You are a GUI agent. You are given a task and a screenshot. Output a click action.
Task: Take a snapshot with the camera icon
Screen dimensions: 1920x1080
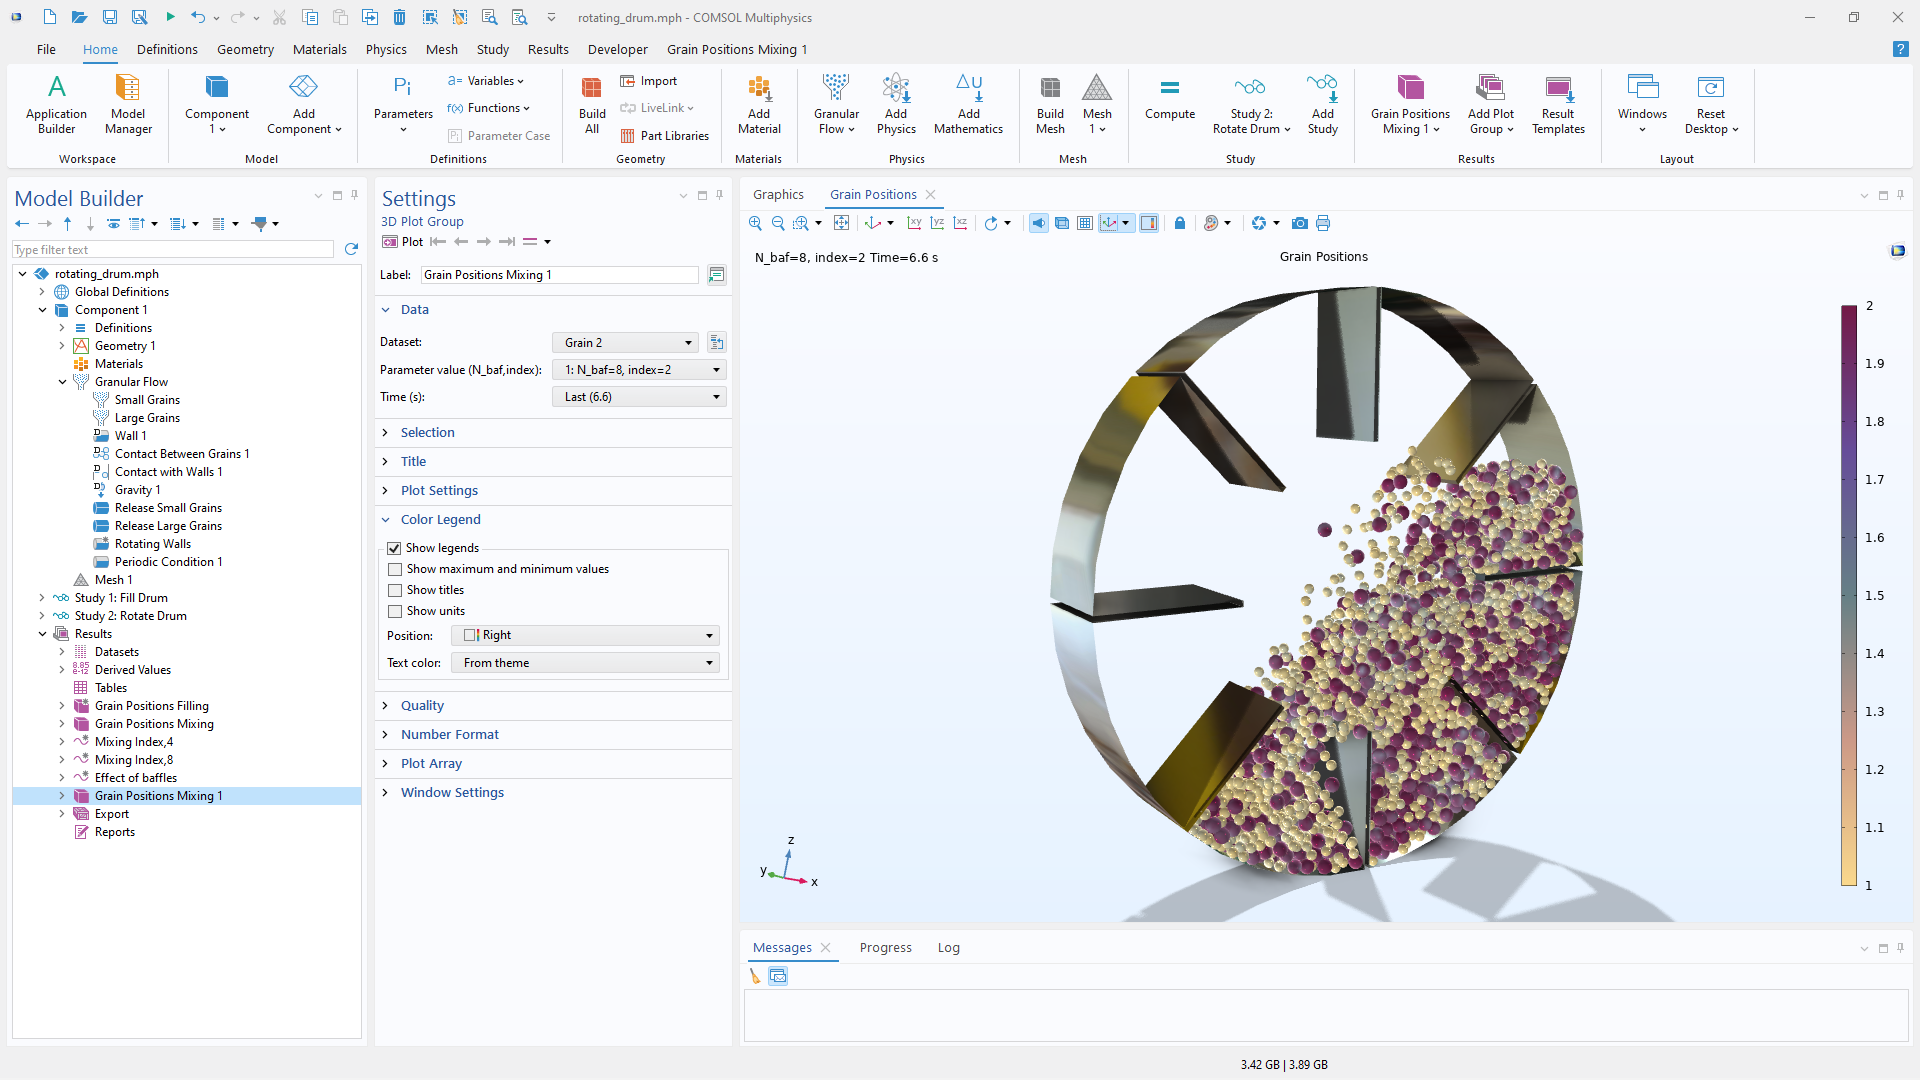tap(1299, 223)
